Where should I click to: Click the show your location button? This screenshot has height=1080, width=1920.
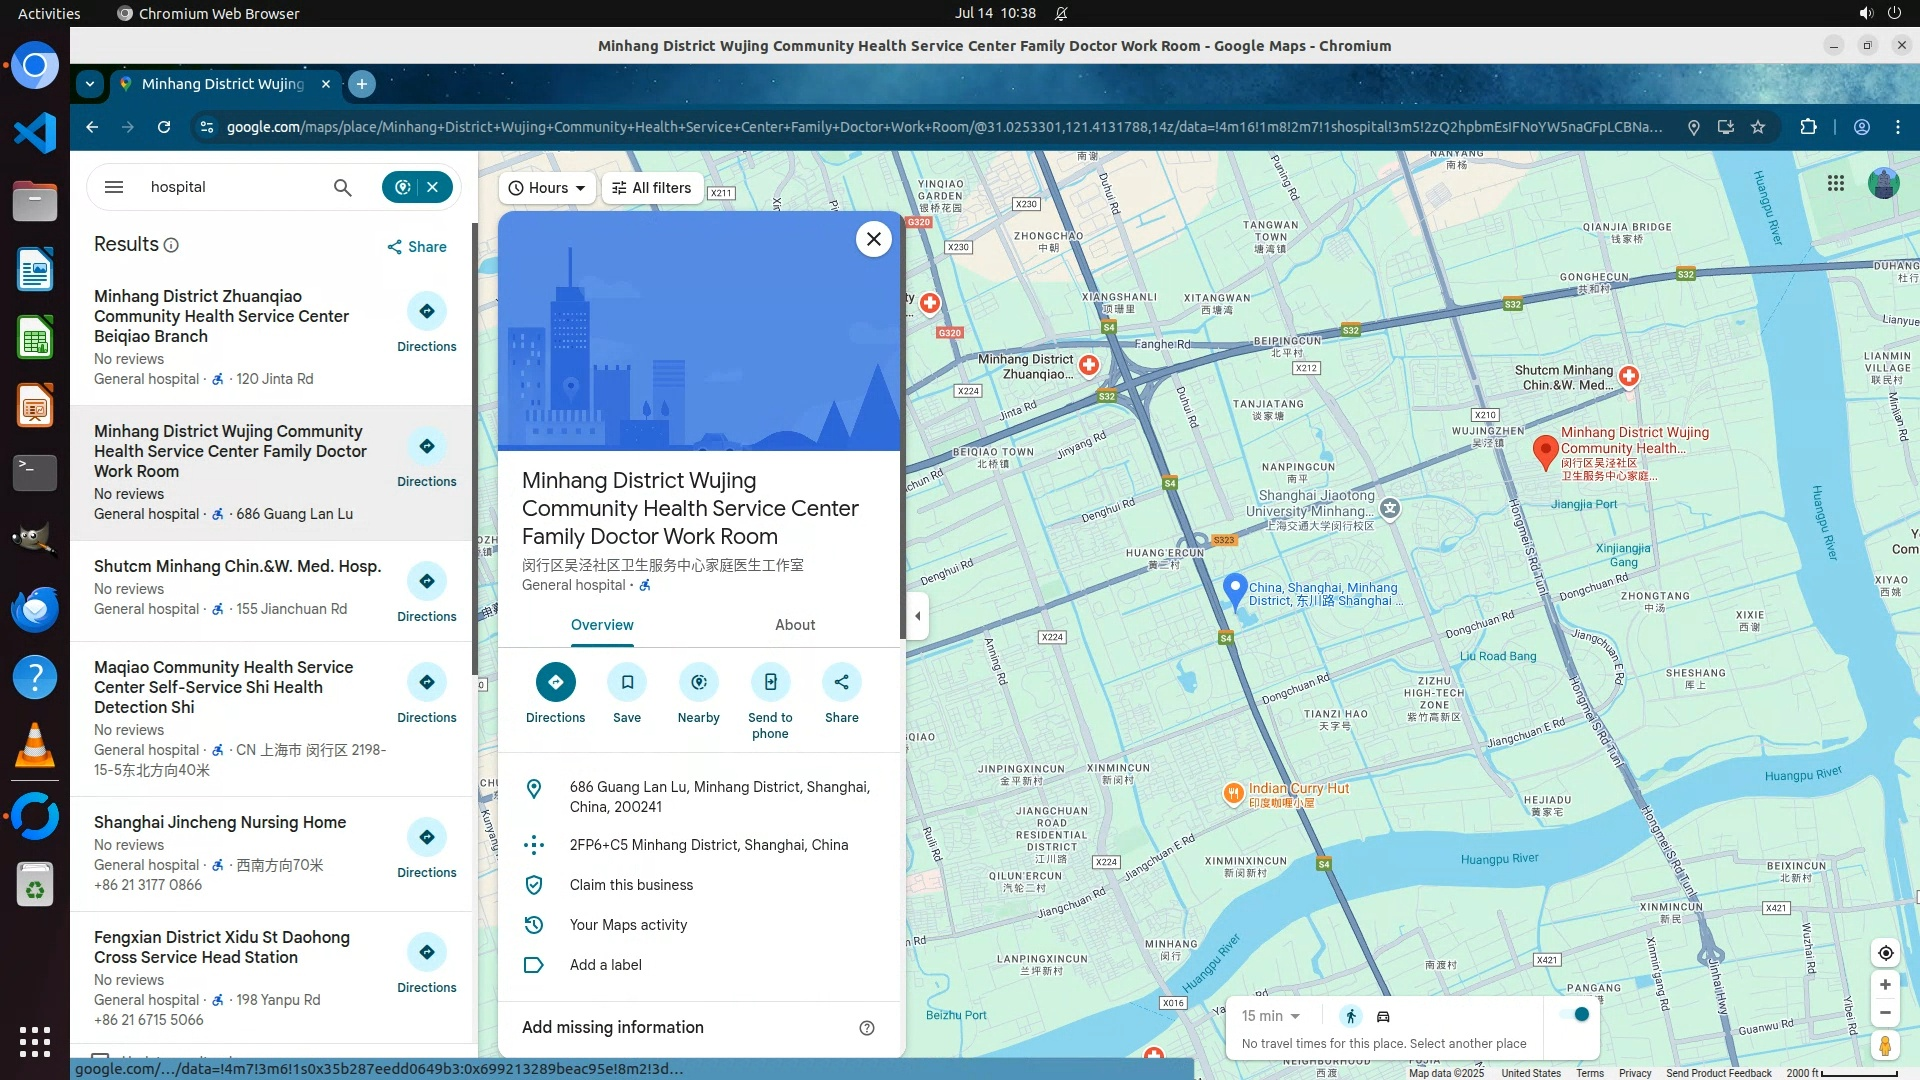click(x=1885, y=953)
